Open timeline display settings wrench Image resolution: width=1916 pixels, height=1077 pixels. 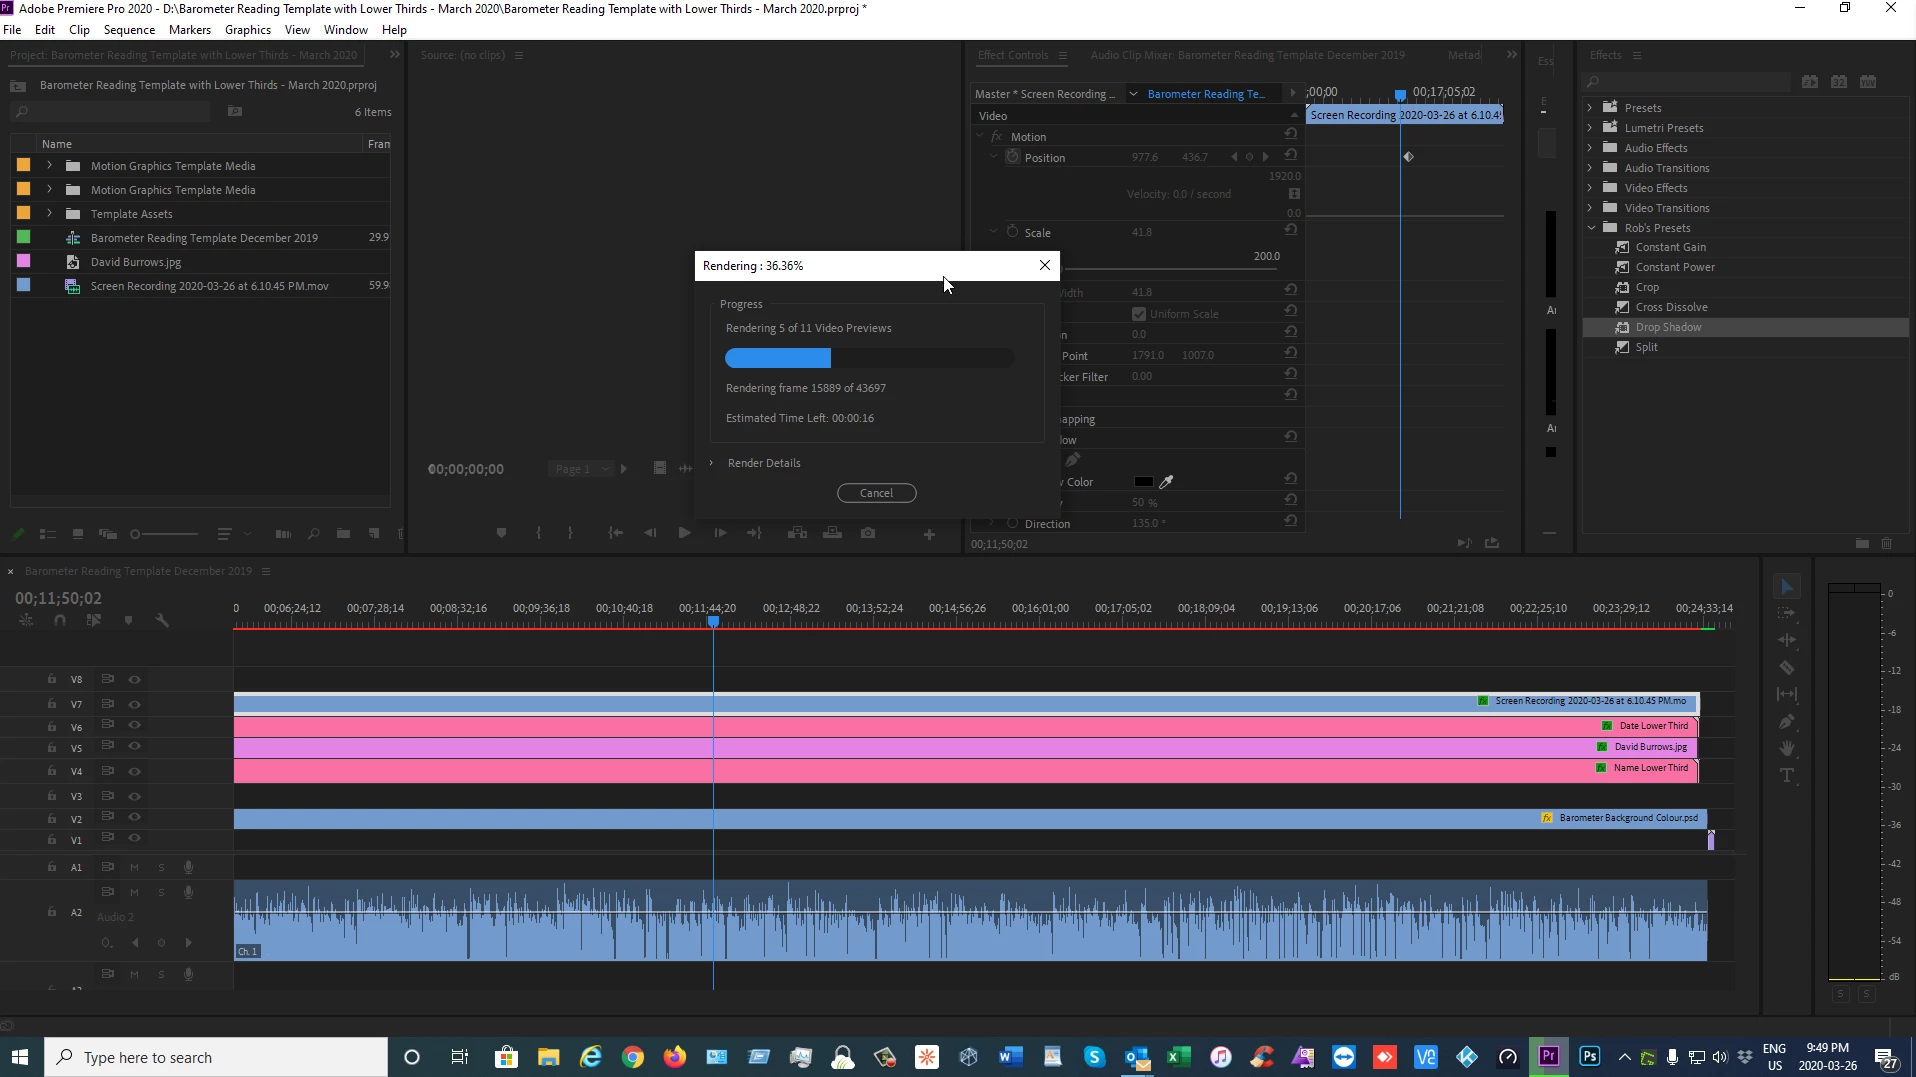tap(162, 620)
